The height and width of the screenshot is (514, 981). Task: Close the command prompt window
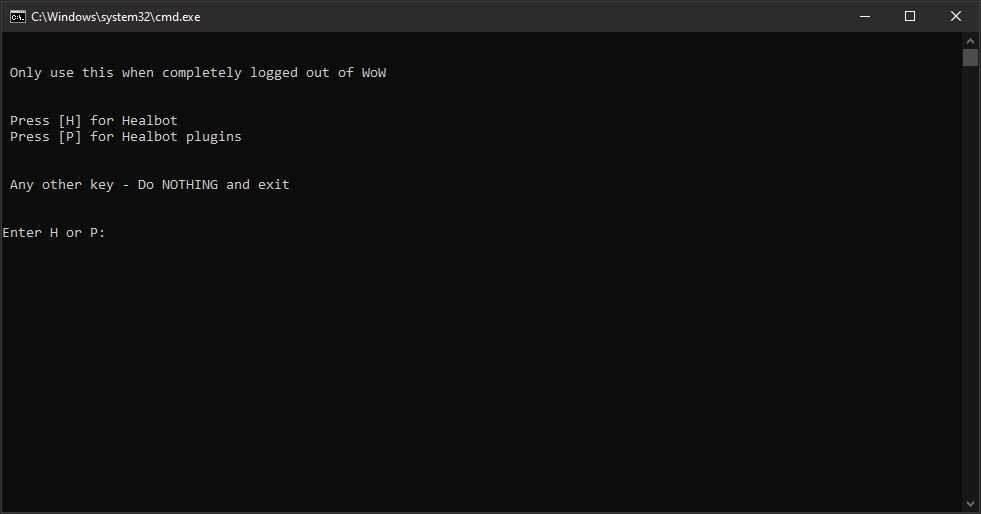tap(957, 16)
